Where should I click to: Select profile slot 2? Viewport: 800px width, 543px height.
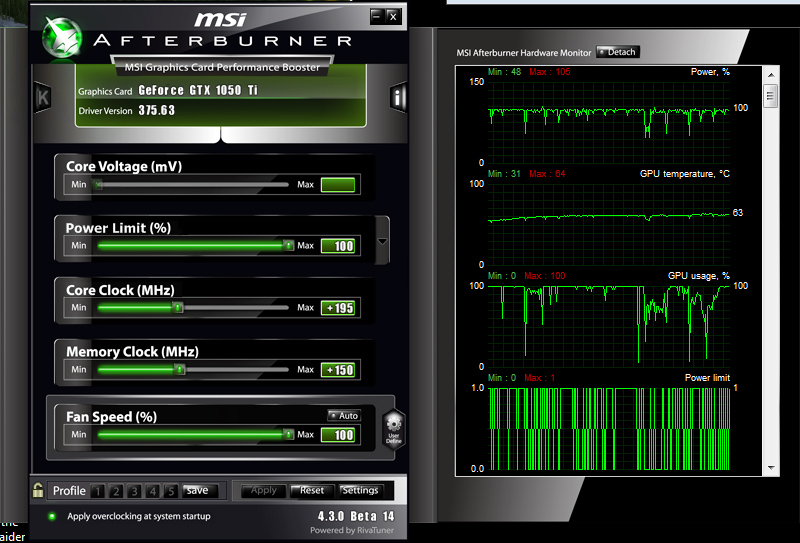click(116, 491)
